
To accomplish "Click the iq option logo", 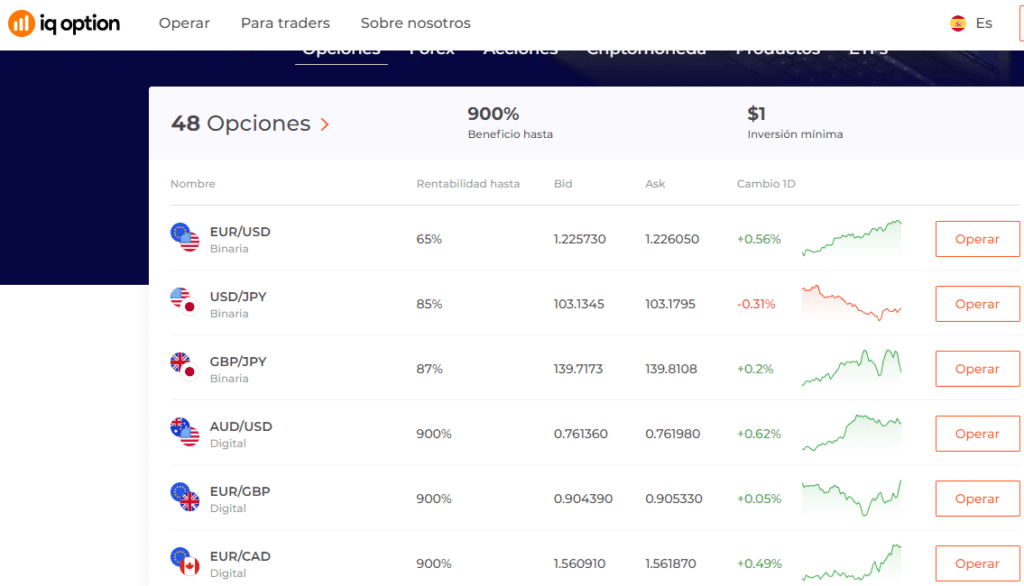I will pos(64,24).
